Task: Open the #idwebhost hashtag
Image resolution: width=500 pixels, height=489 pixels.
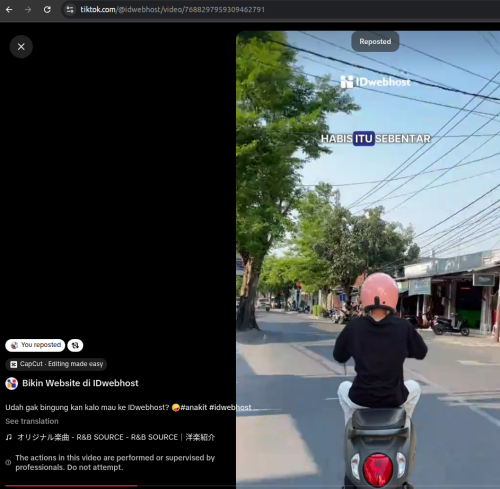Action: pos(230,407)
